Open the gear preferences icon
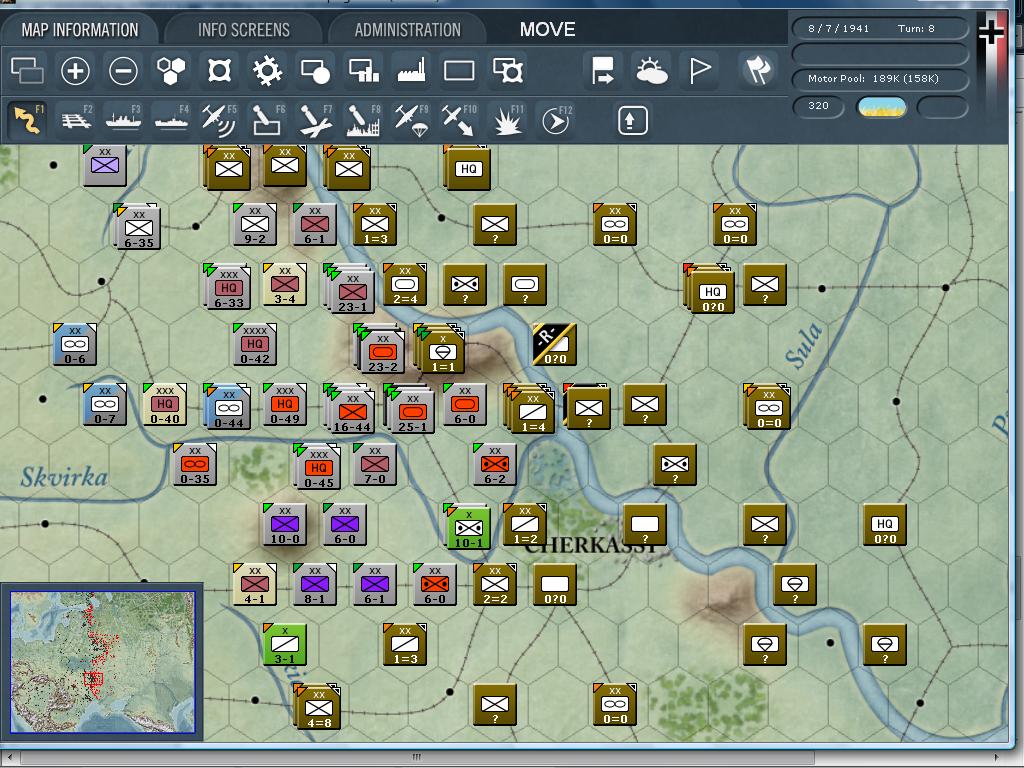This screenshot has width=1024, height=768. [267, 71]
